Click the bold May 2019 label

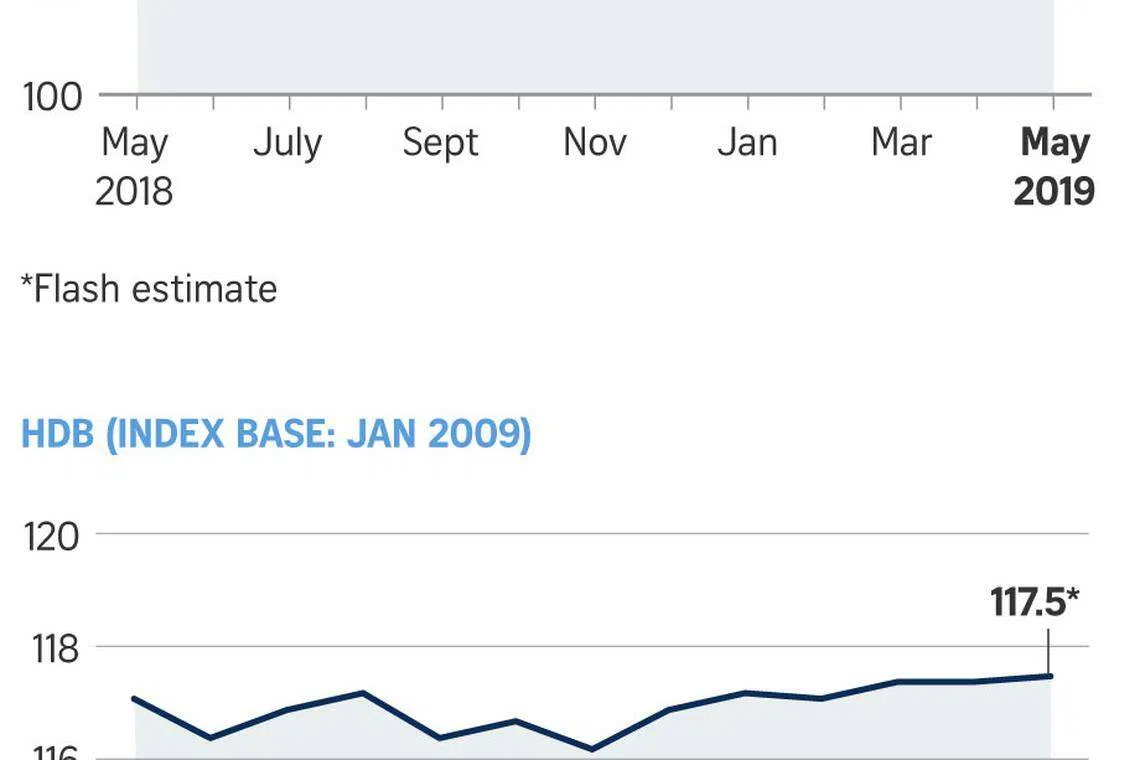click(x=1054, y=166)
